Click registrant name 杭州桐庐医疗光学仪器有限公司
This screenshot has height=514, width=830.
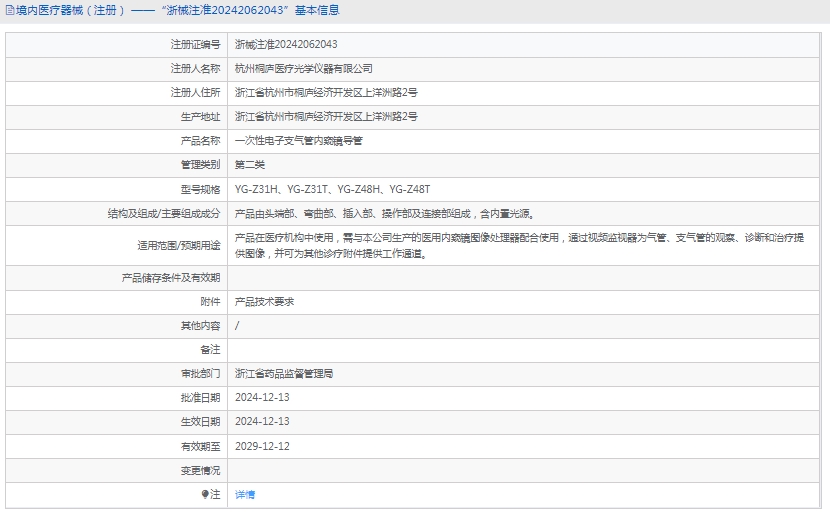(303, 69)
